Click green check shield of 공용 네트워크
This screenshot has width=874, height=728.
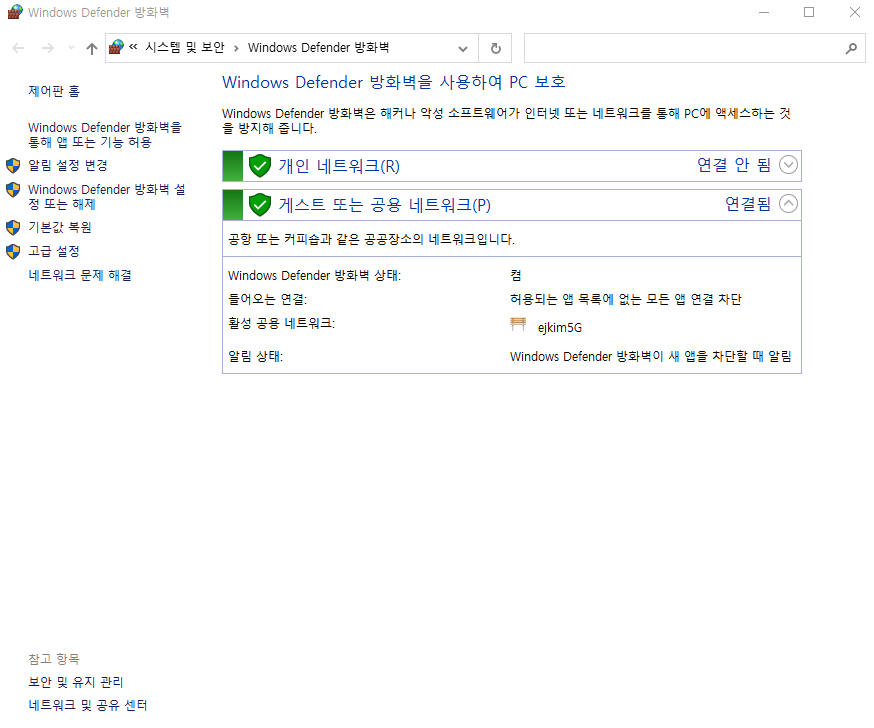[260, 205]
